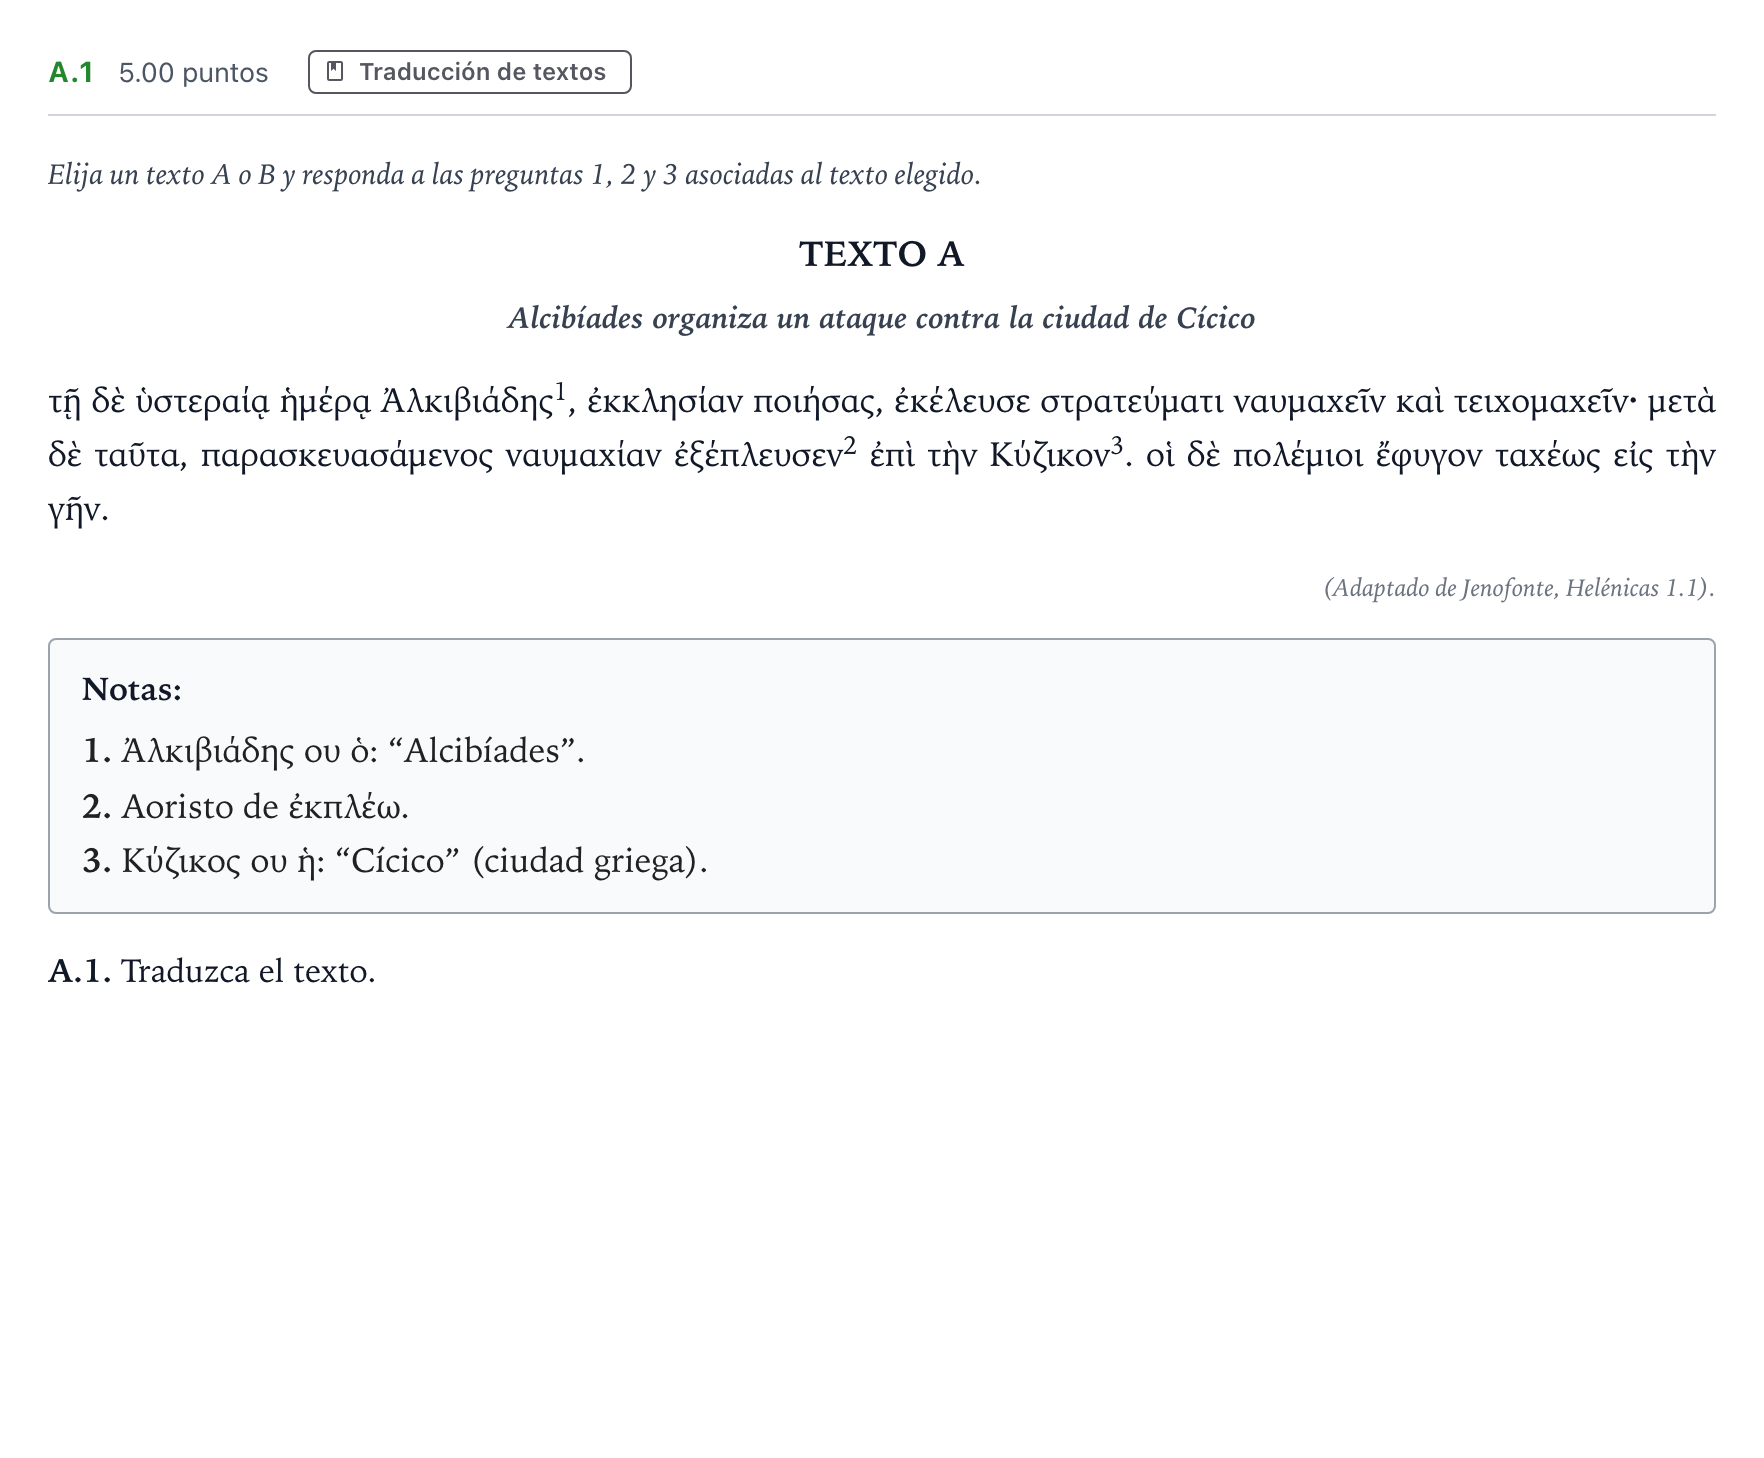Click the book icon in the Traducción tag
Viewport: 1764px width, 1458px height.
click(336, 72)
